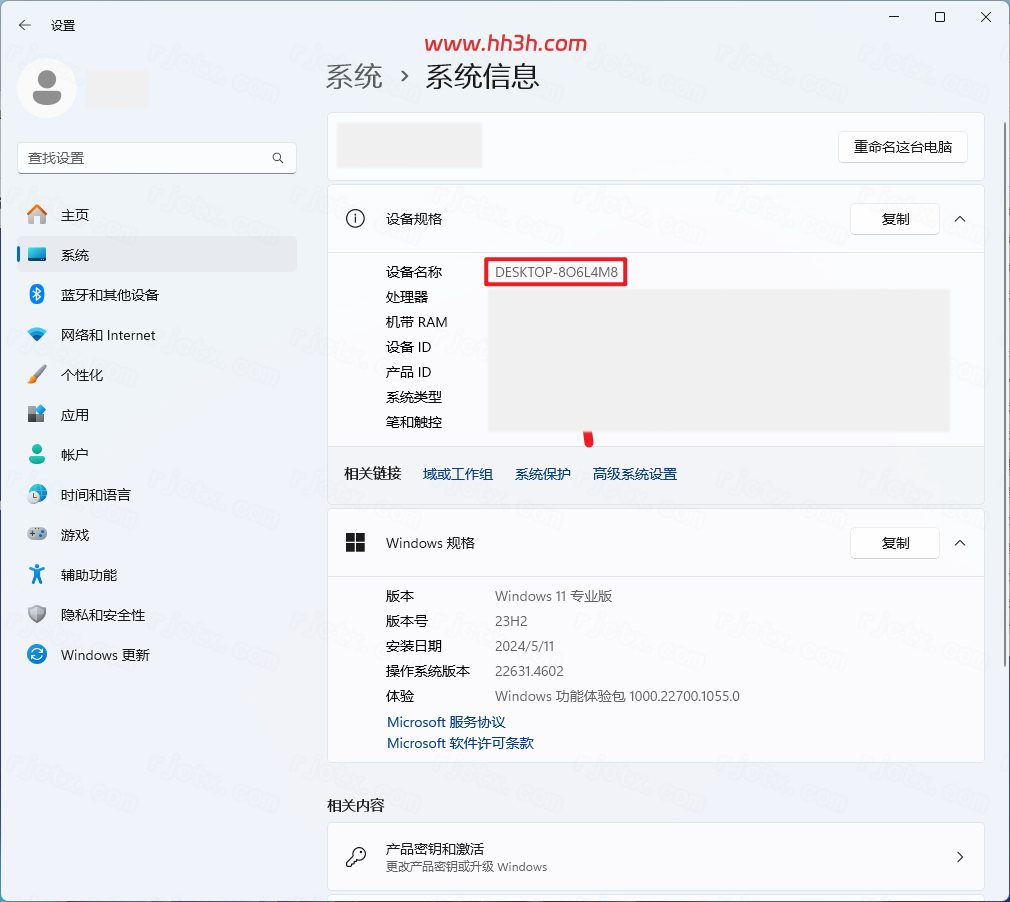
Task: Click the Home (主页) house icon
Action: point(37,215)
